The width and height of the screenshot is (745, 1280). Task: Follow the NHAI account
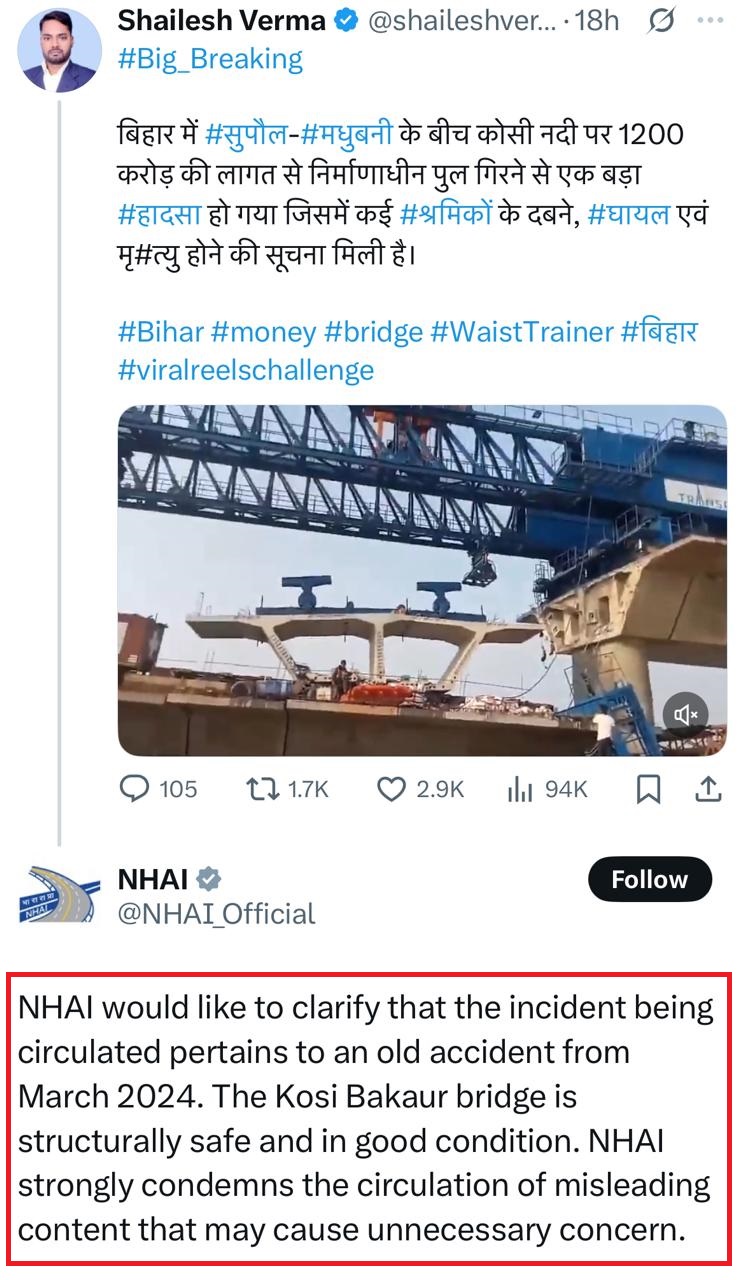coord(649,880)
